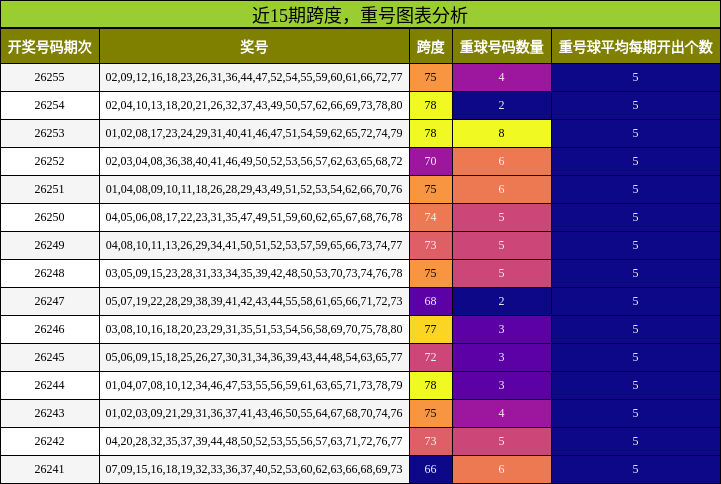Click span value 68 in row 26247
Screen dimensions: 721x484
[431, 302]
